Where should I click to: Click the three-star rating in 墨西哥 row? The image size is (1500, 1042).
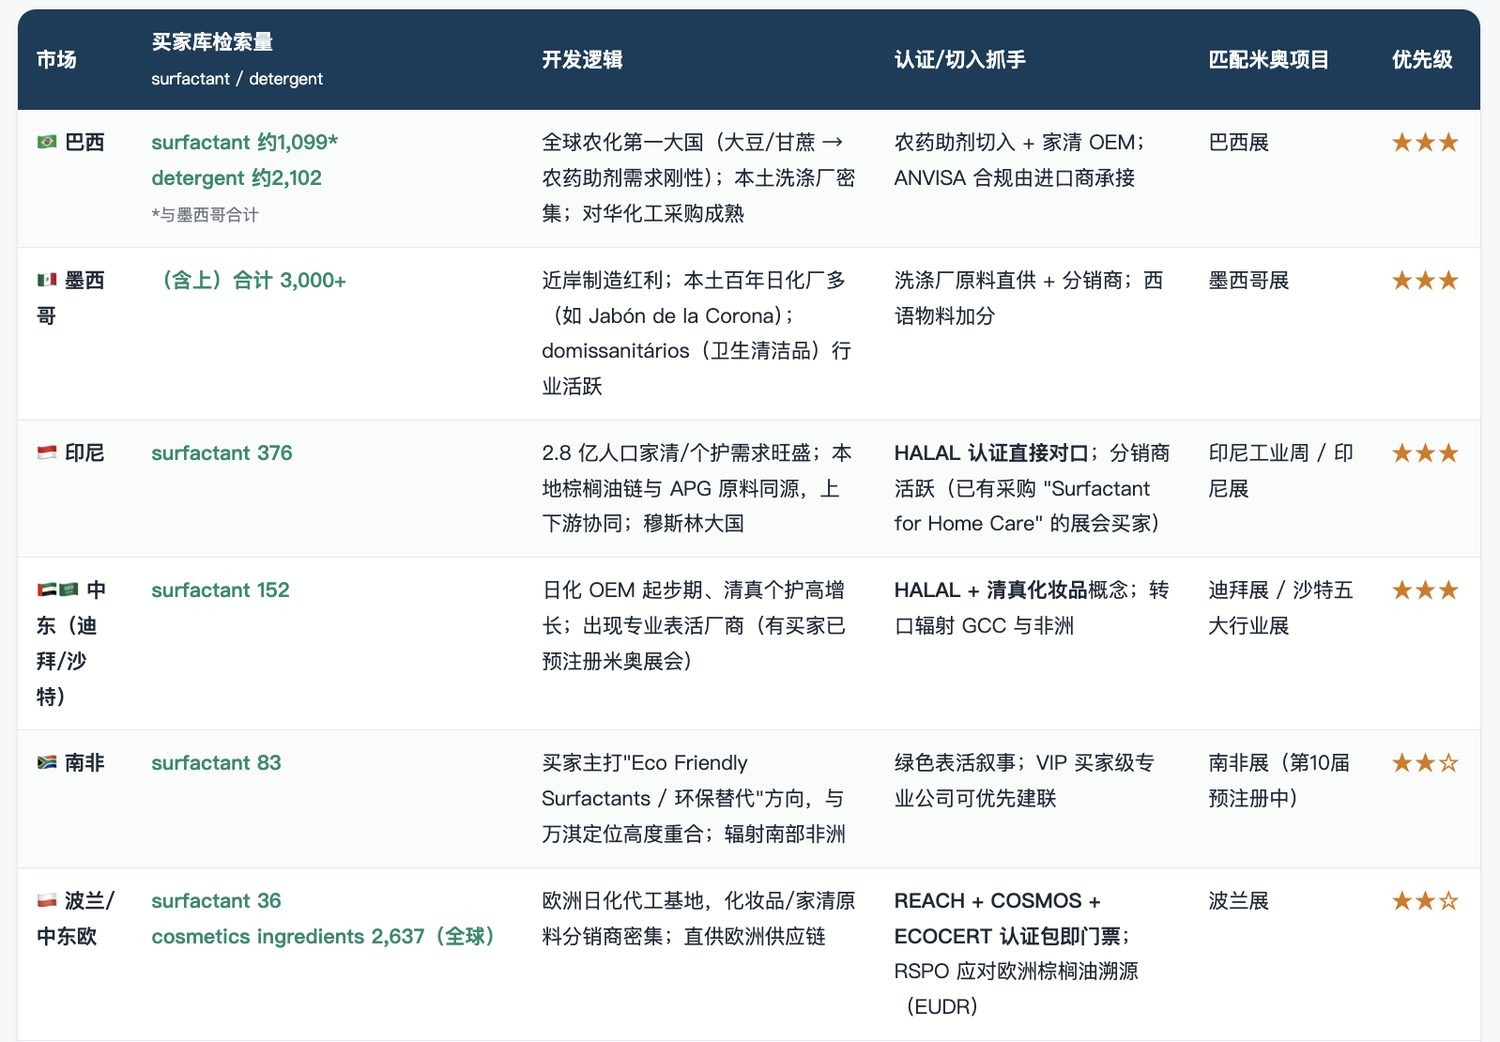click(x=1425, y=280)
